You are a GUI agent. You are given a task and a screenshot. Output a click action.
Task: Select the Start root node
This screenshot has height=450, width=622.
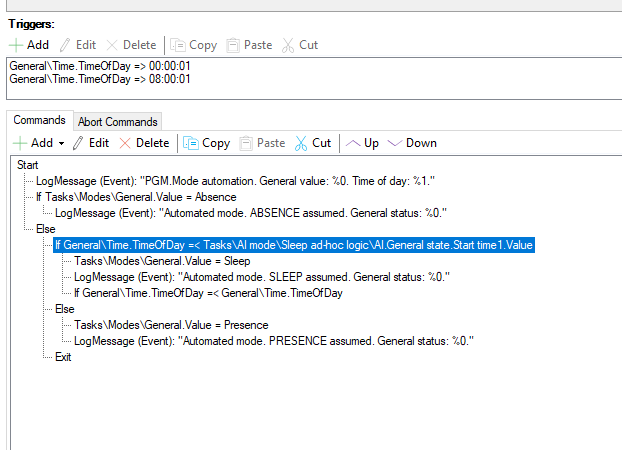pos(28,165)
